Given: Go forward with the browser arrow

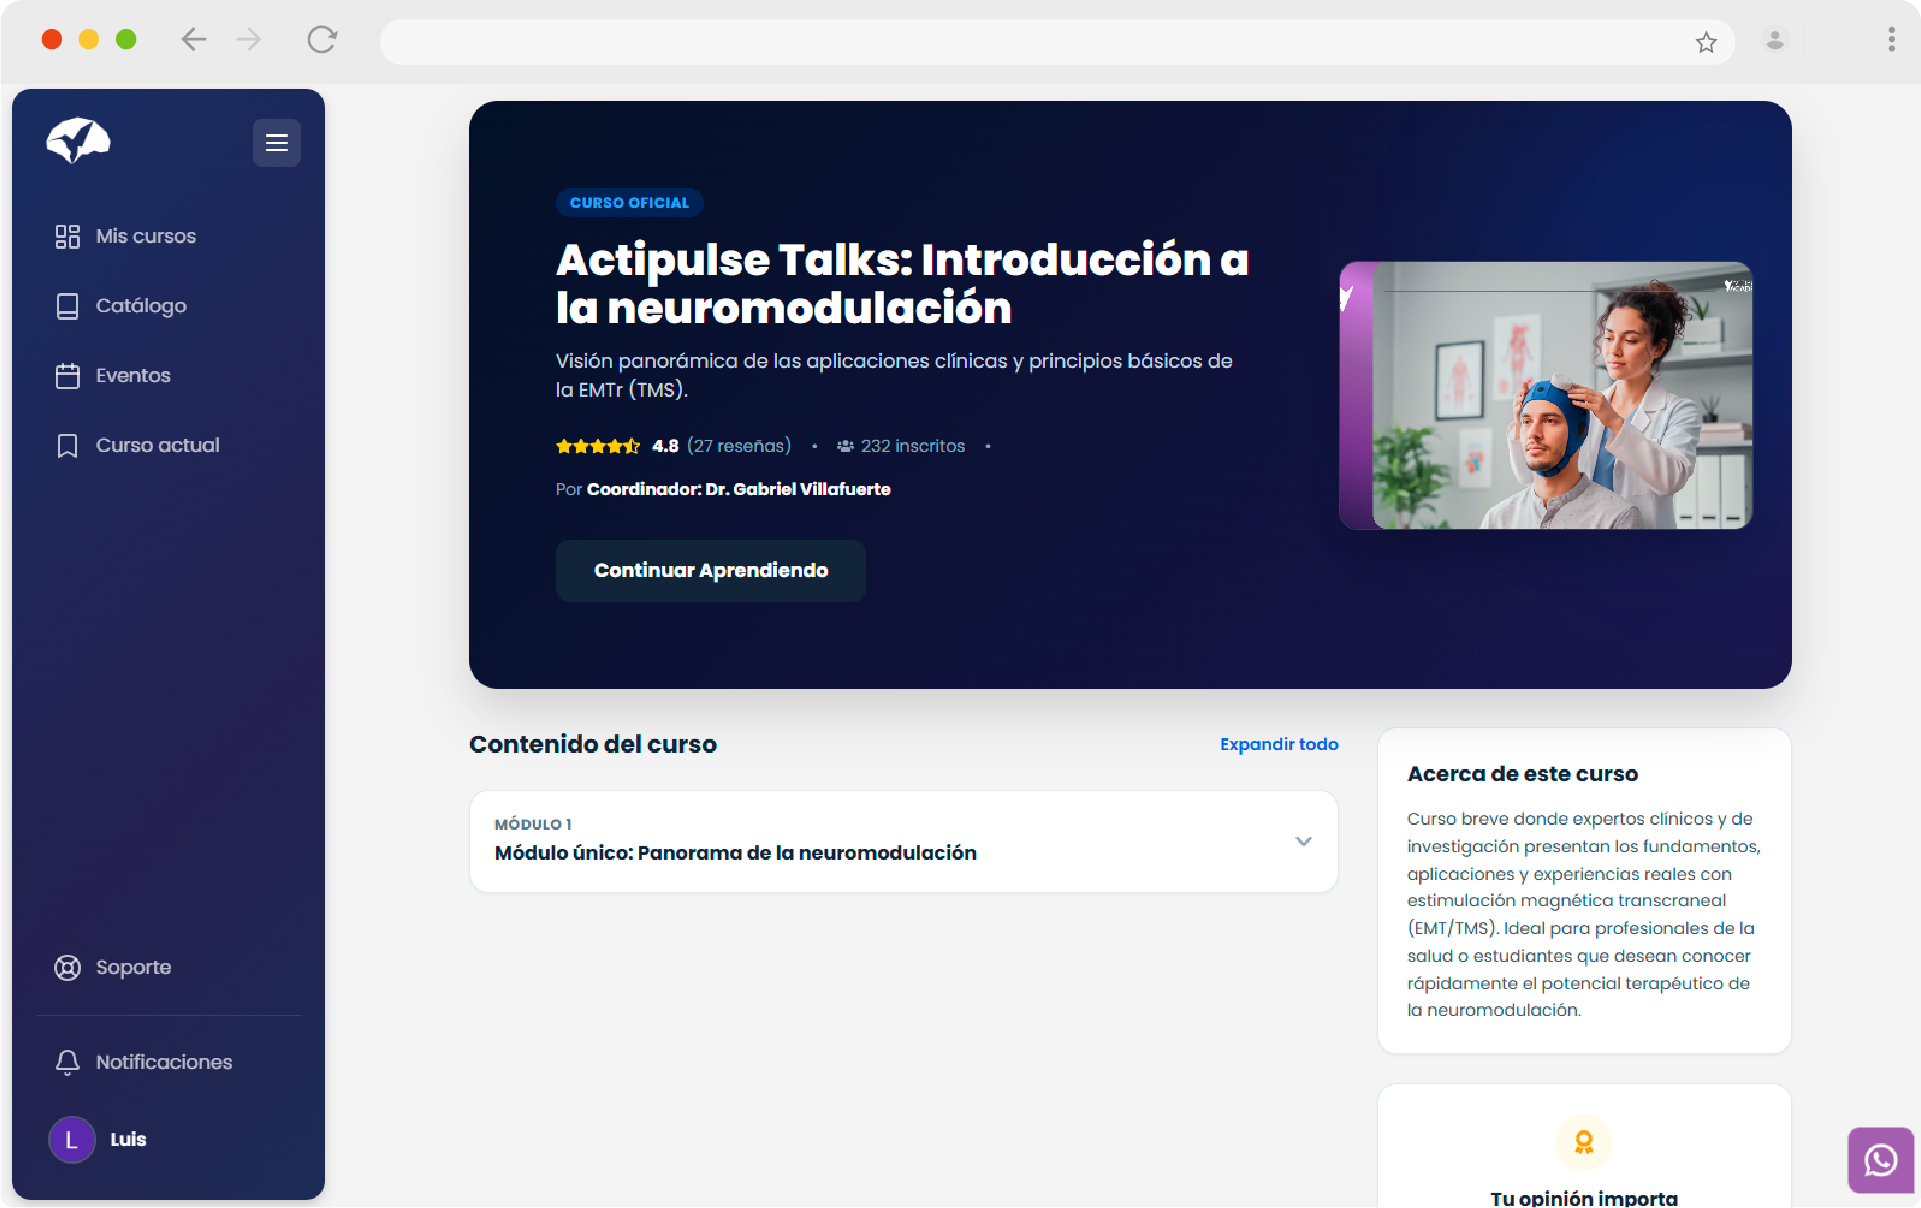Looking at the screenshot, I should (248, 40).
